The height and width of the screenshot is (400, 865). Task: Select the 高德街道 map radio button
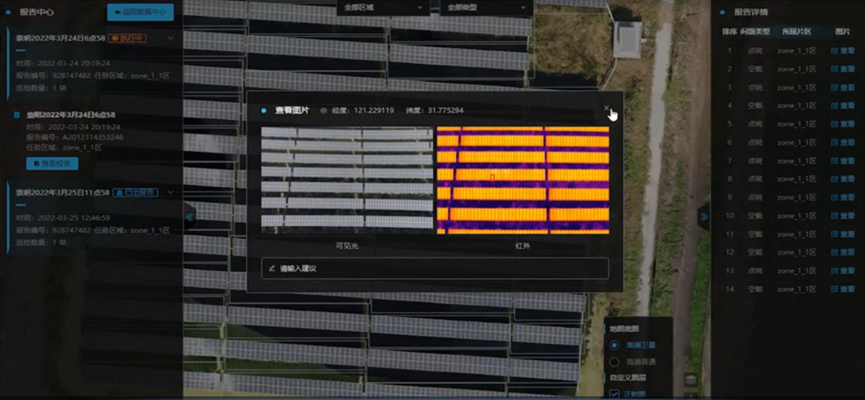[614, 360]
